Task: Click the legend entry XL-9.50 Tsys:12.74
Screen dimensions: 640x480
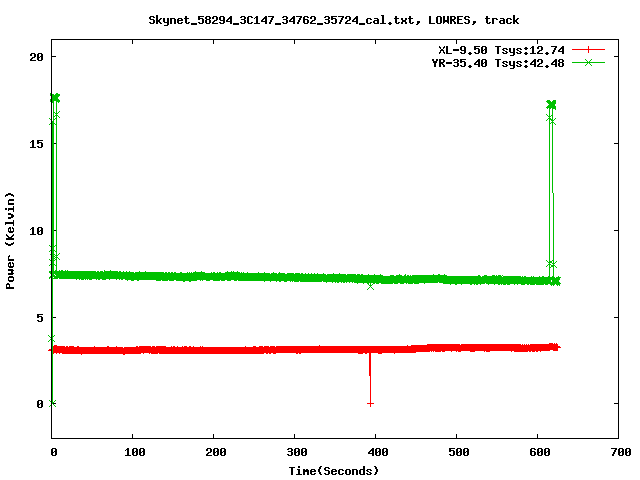Action: [x=501, y=50]
